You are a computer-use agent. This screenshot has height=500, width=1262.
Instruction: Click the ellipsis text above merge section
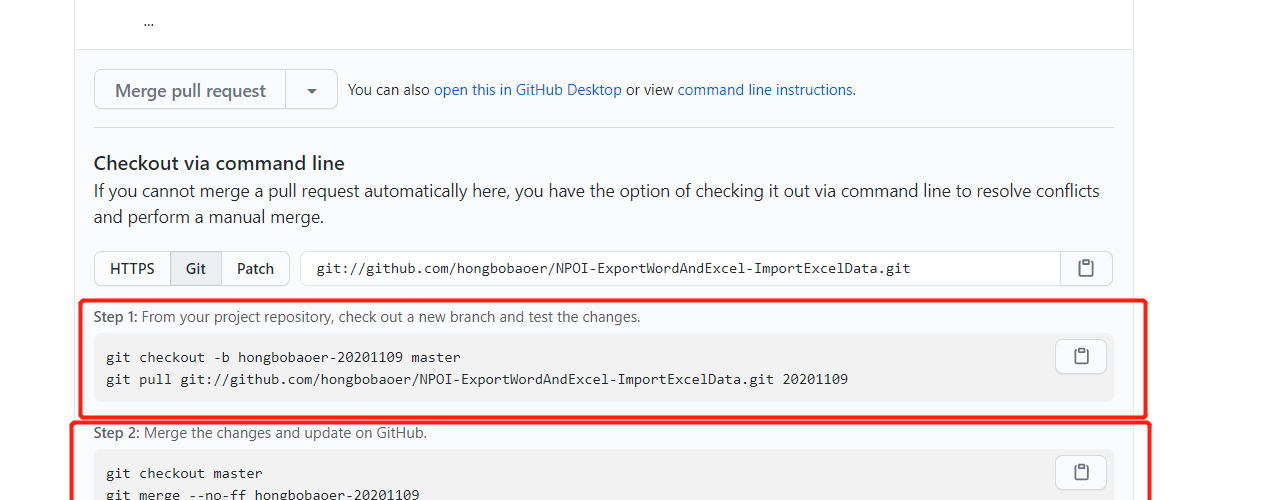148,22
